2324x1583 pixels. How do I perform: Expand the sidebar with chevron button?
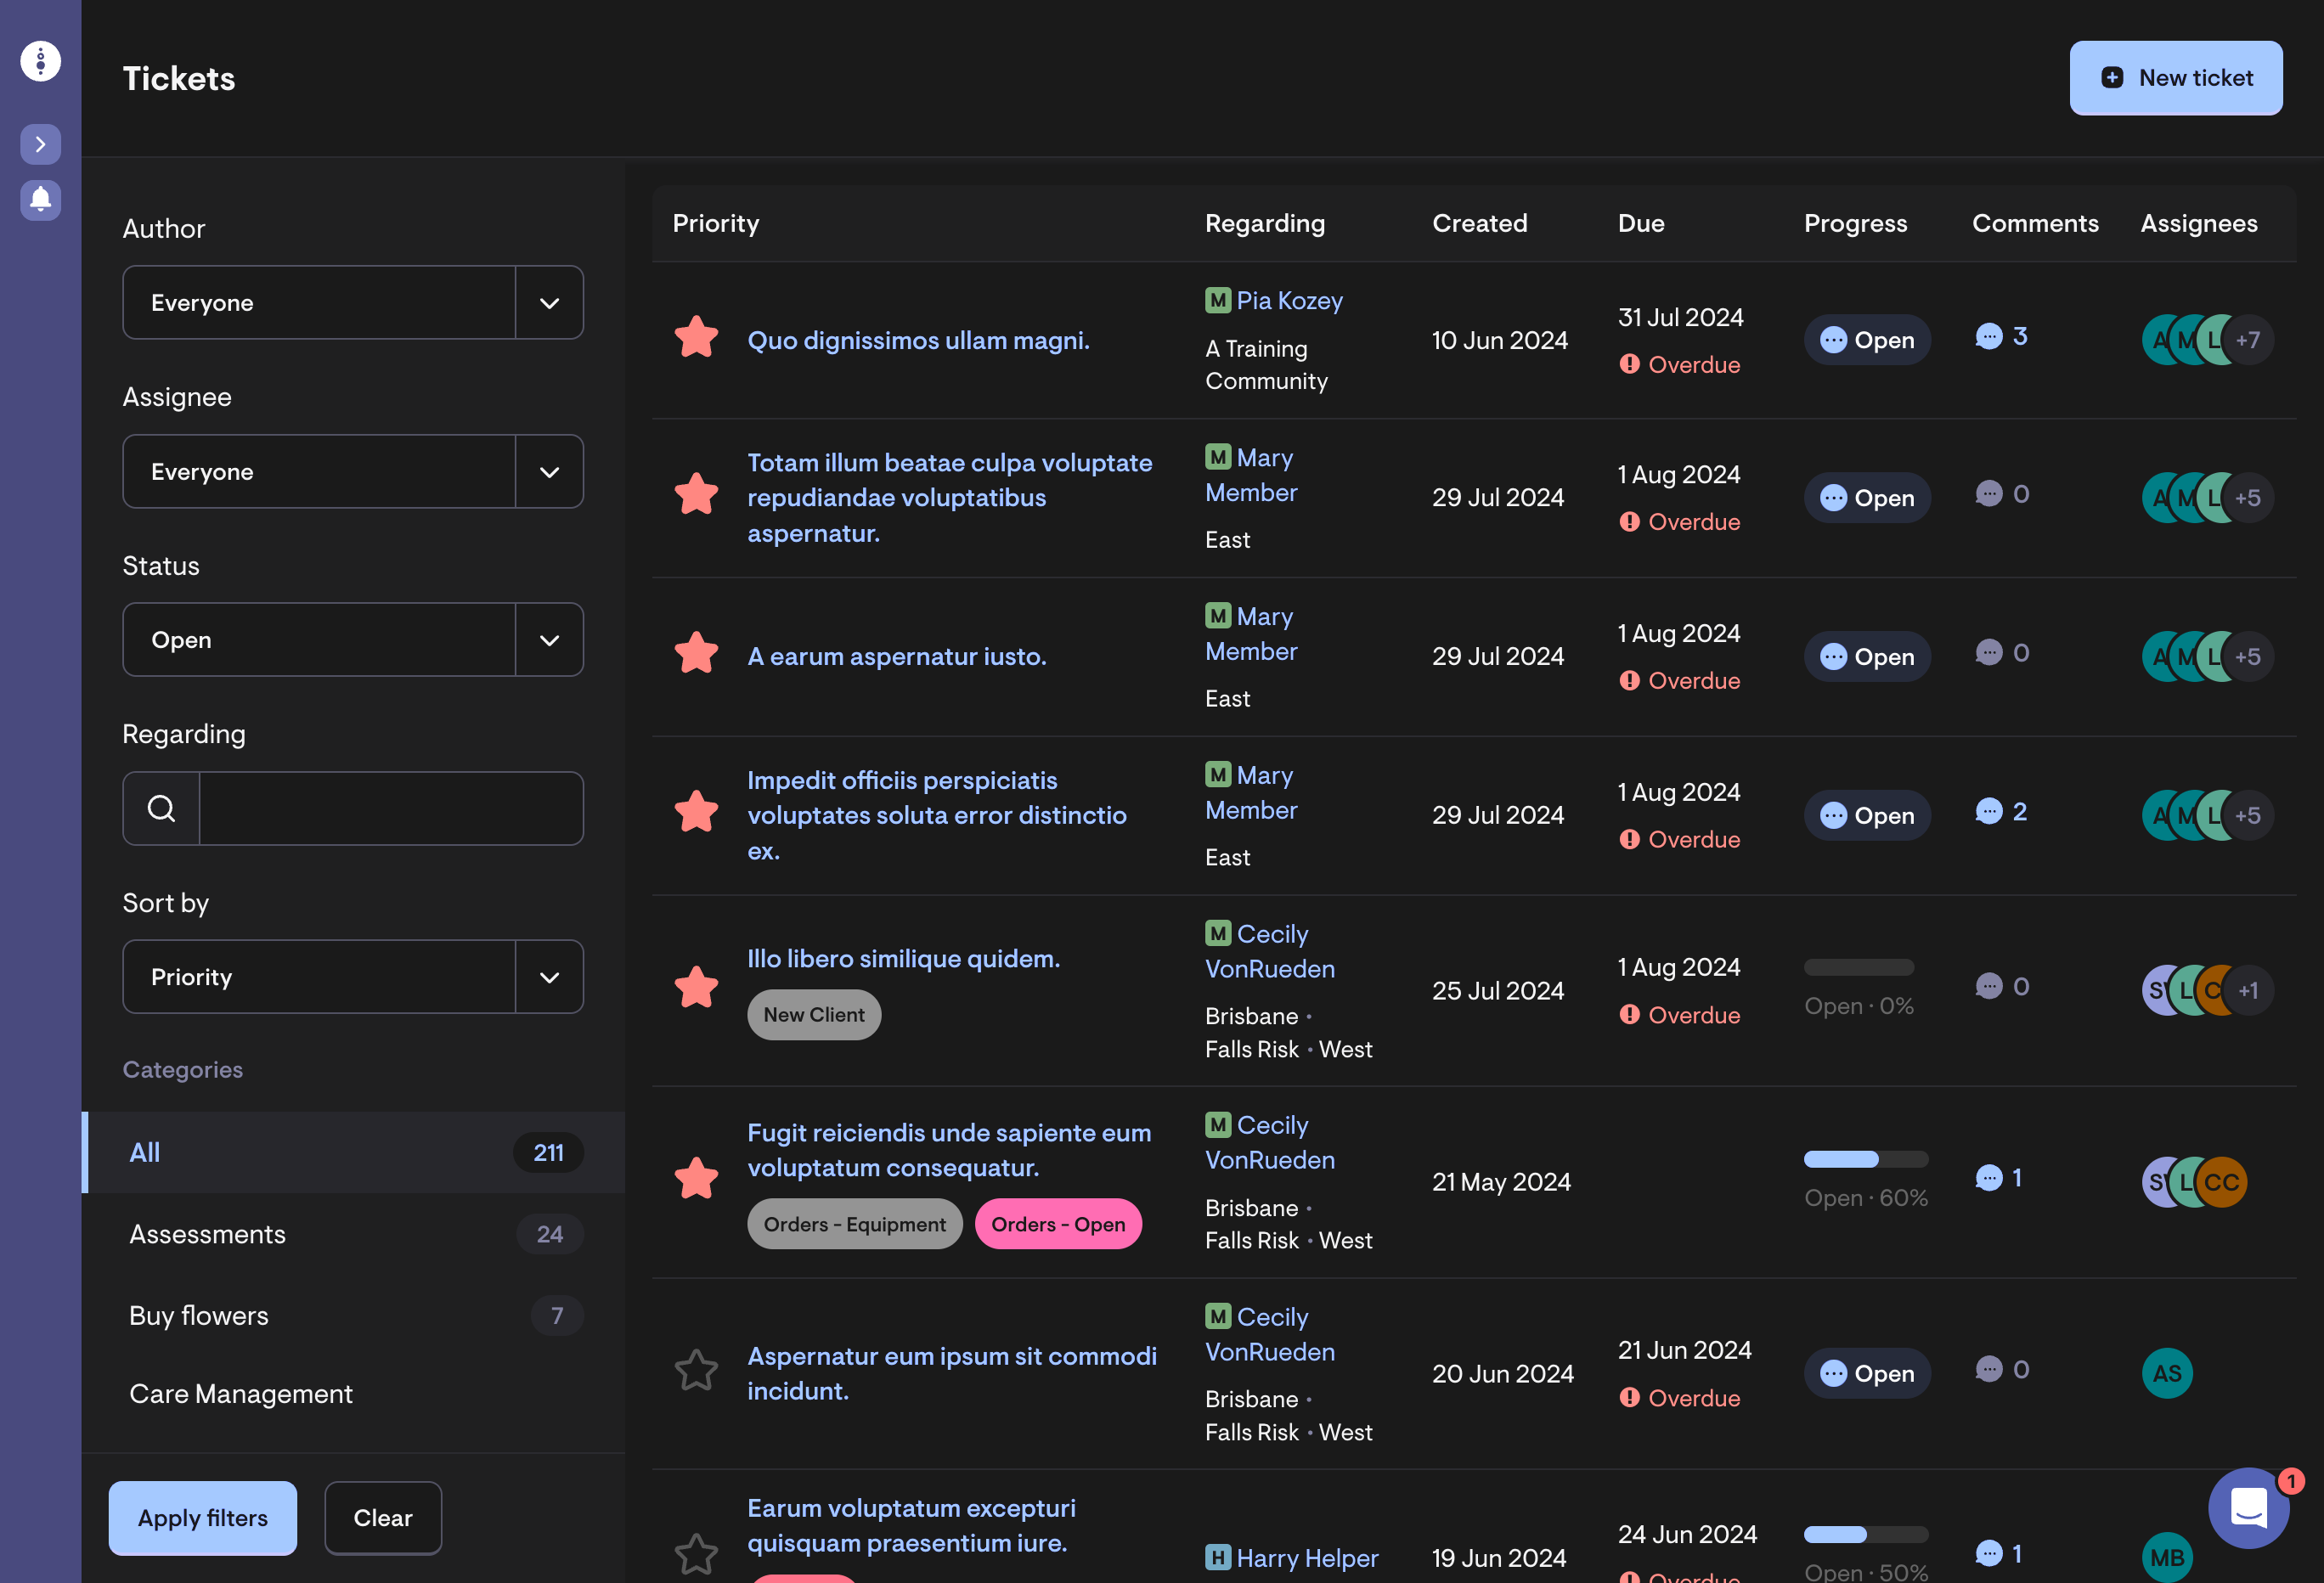pos(40,144)
